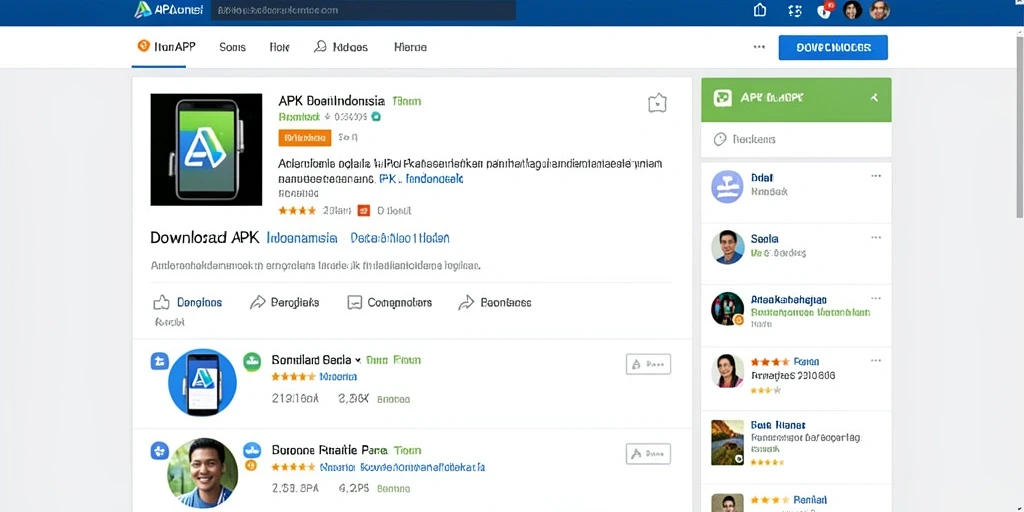Click blue badge icon left of Boronne row

pyautogui.click(x=160, y=450)
